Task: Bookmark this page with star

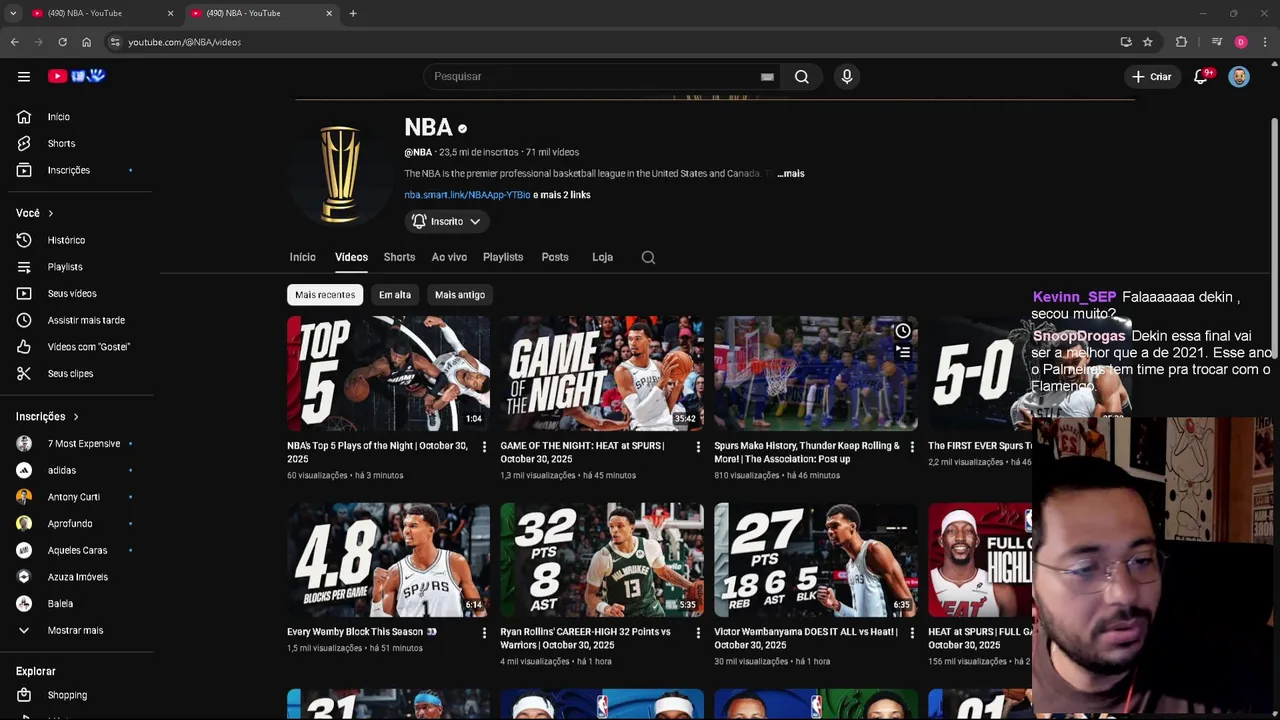Action: (1148, 42)
